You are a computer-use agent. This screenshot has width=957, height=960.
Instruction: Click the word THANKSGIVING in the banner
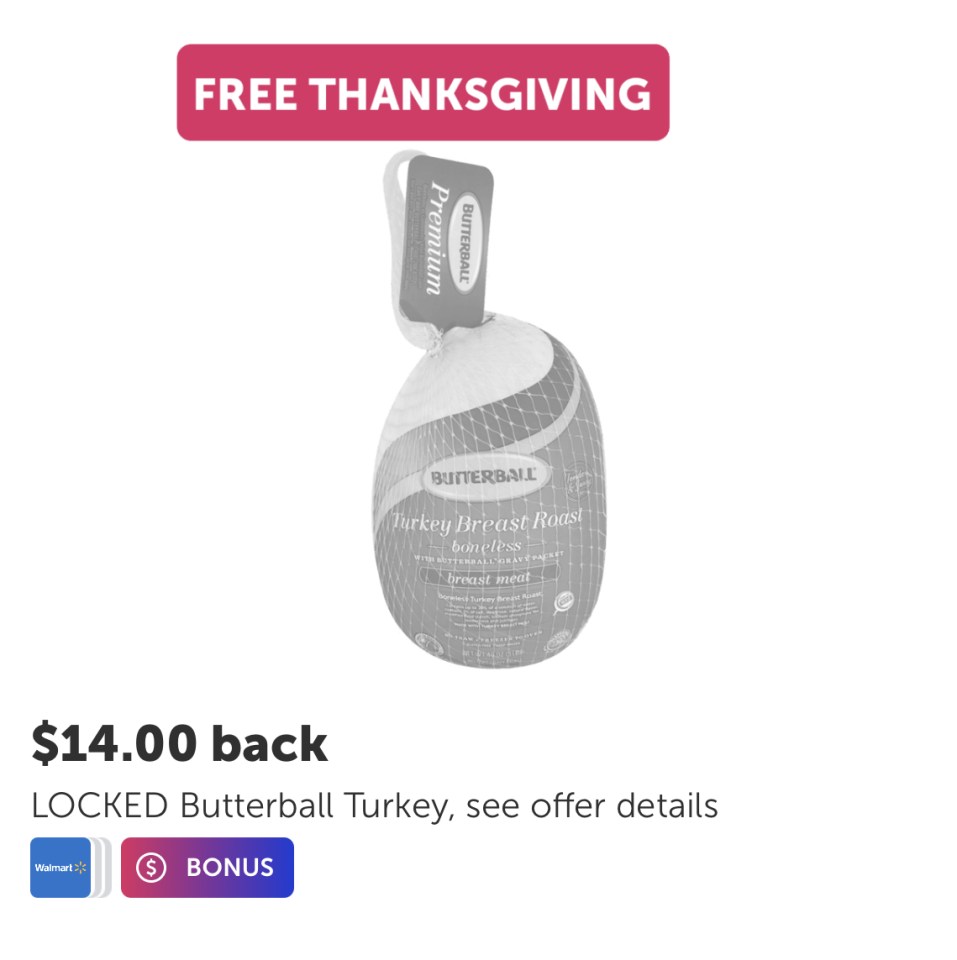point(479,94)
